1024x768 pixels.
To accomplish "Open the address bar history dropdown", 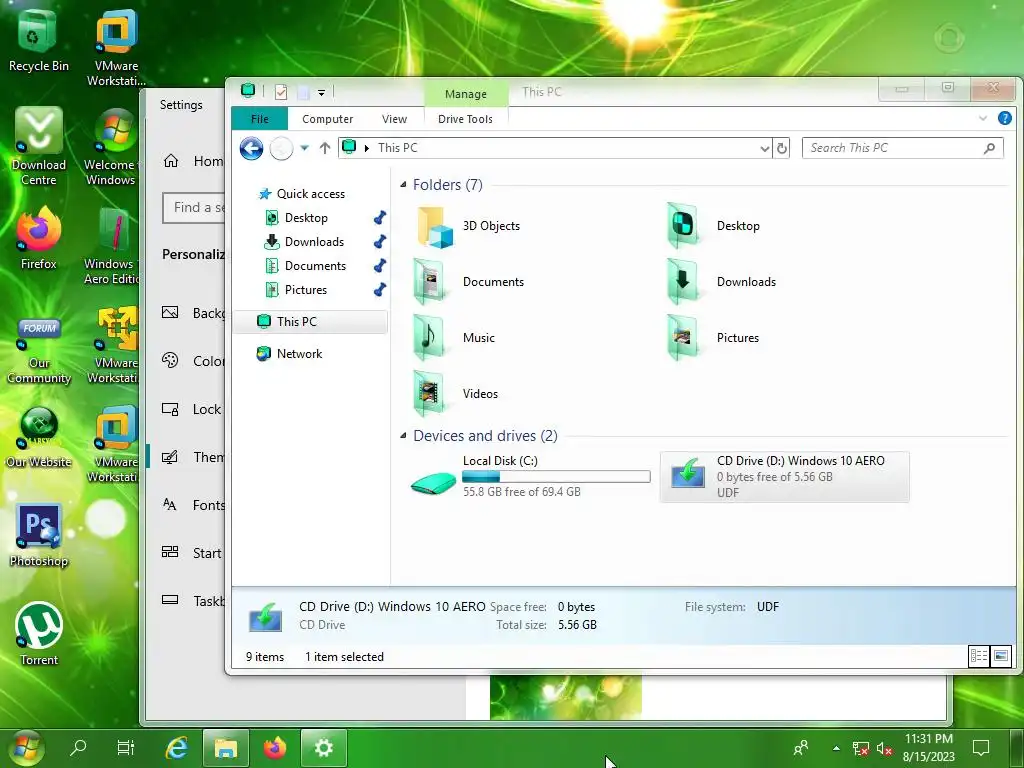I will 765,149.
